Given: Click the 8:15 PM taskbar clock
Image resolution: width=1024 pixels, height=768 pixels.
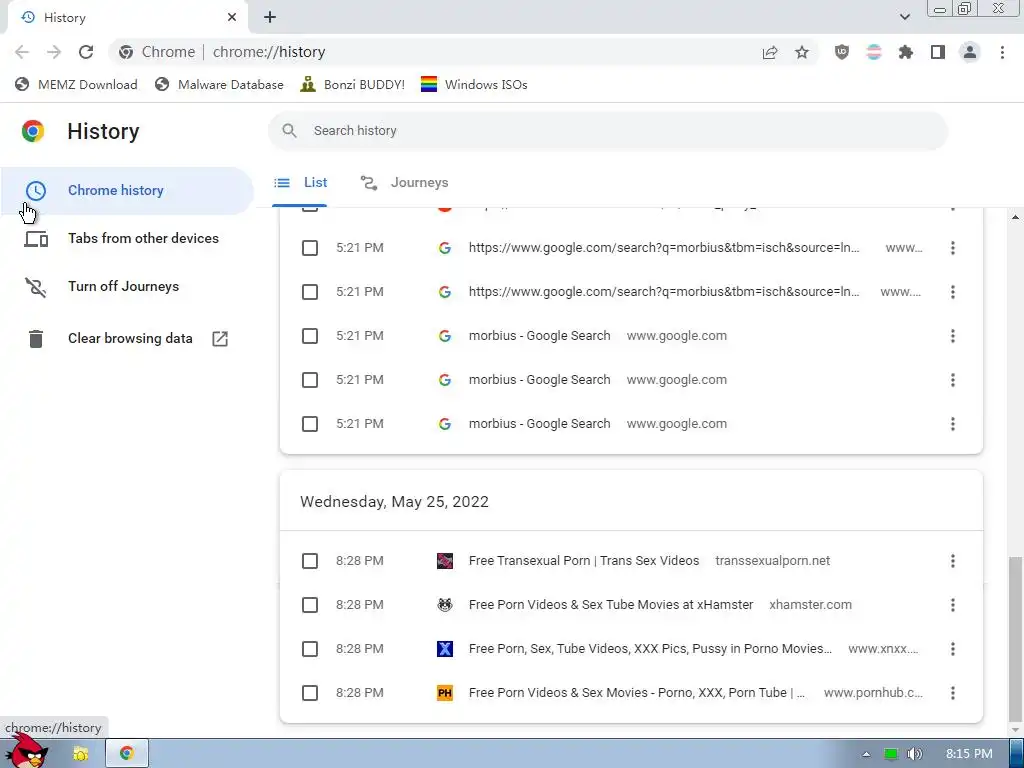Looking at the screenshot, I should 969,754.
